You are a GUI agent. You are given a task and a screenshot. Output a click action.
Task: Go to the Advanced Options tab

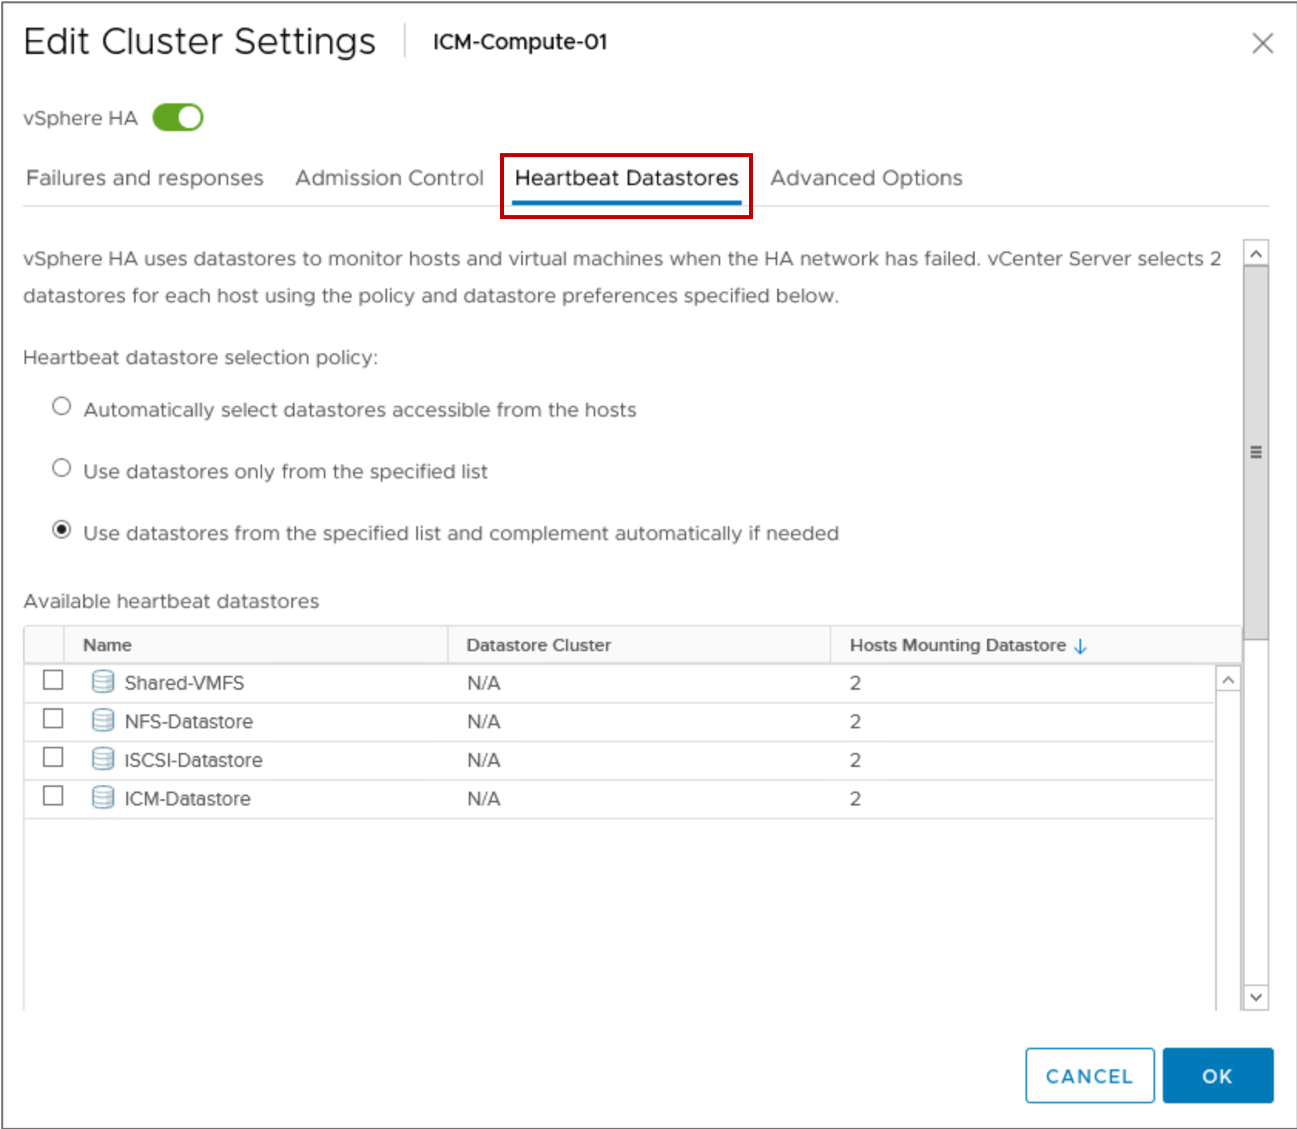click(866, 178)
